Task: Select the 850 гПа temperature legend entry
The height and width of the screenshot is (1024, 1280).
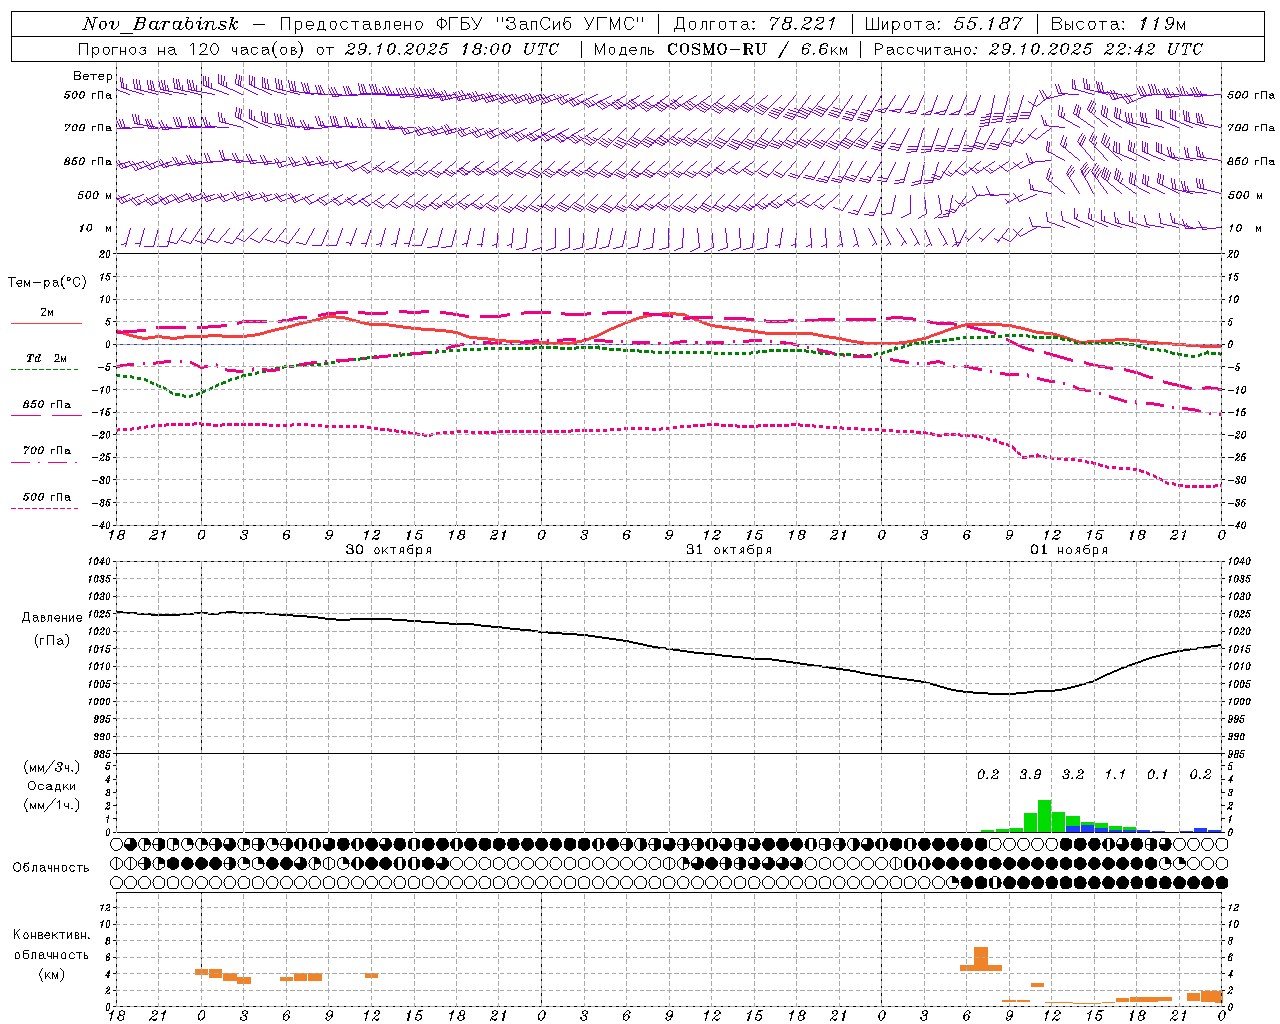Action: [x=47, y=405]
